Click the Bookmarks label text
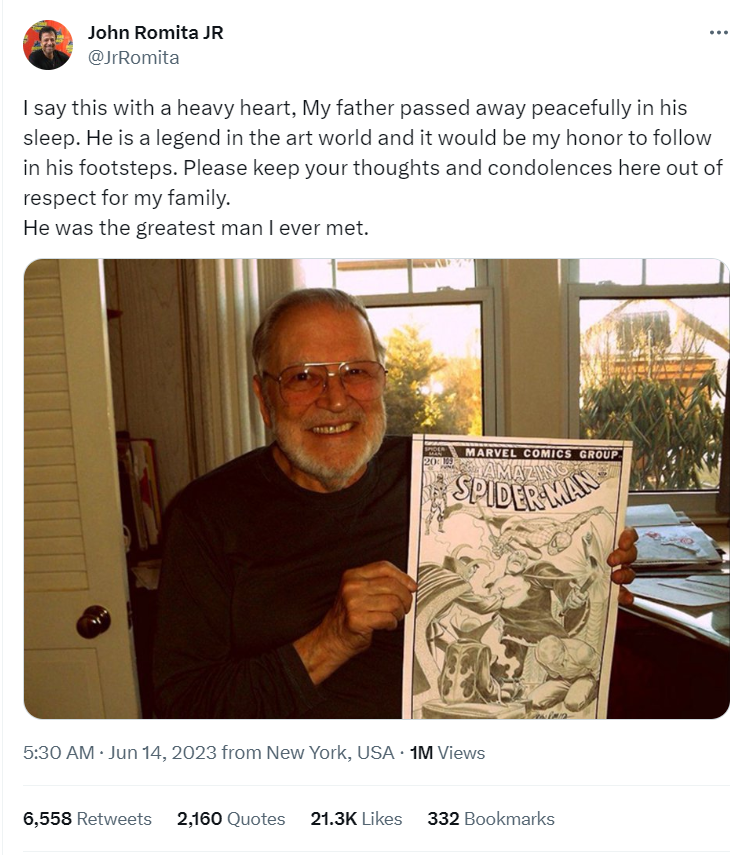The width and height of the screenshot is (730, 855). point(509,818)
